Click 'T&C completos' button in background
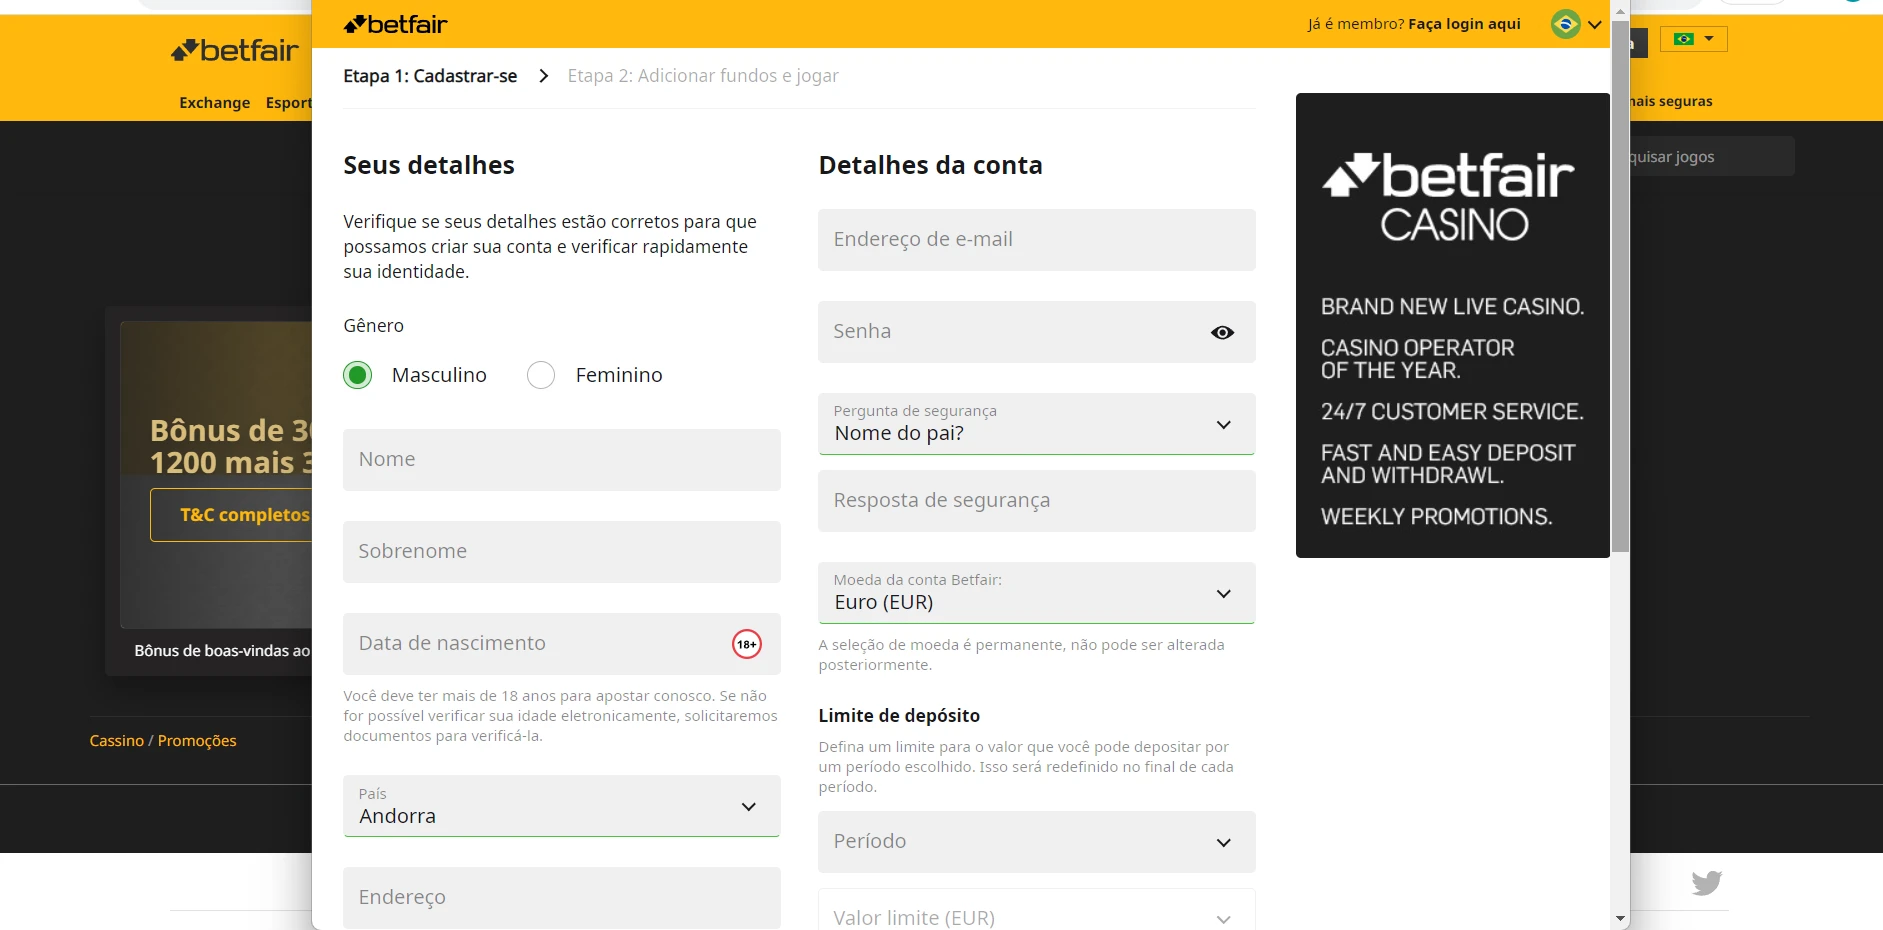The height and width of the screenshot is (930, 1883). [232, 515]
